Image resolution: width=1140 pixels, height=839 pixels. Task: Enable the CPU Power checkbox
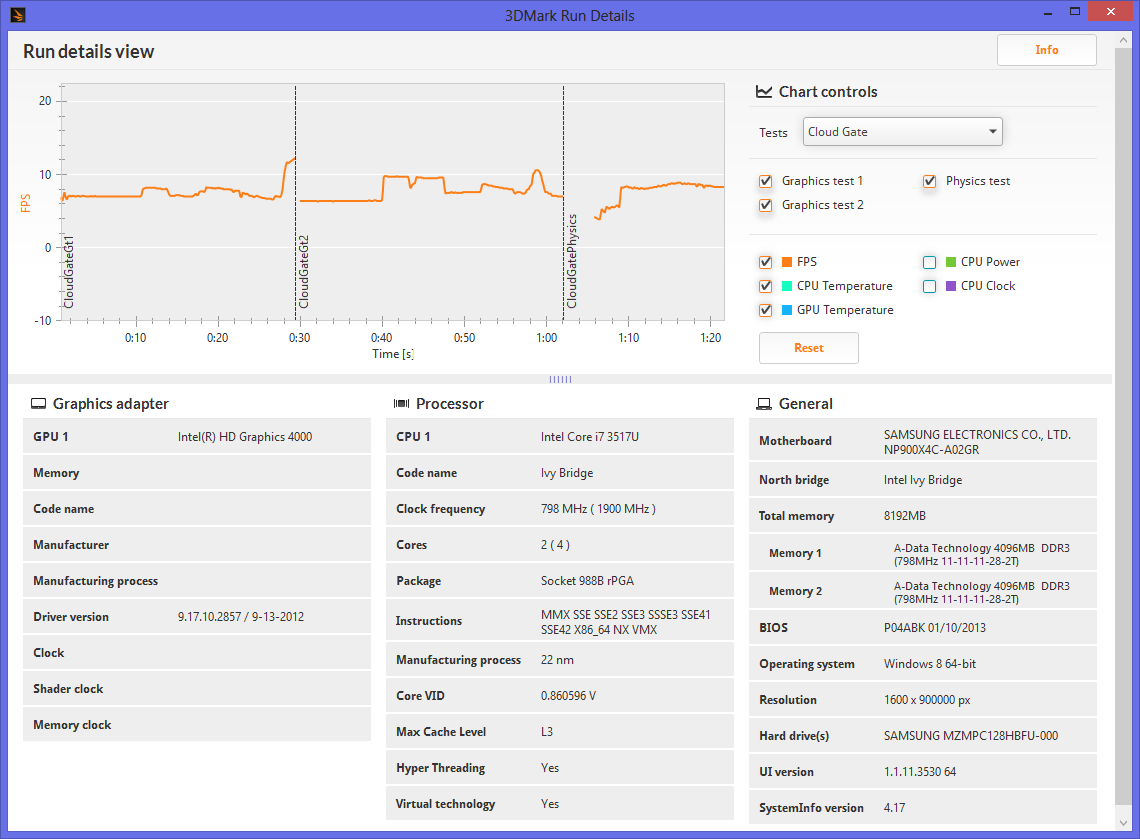coord(929,262)
